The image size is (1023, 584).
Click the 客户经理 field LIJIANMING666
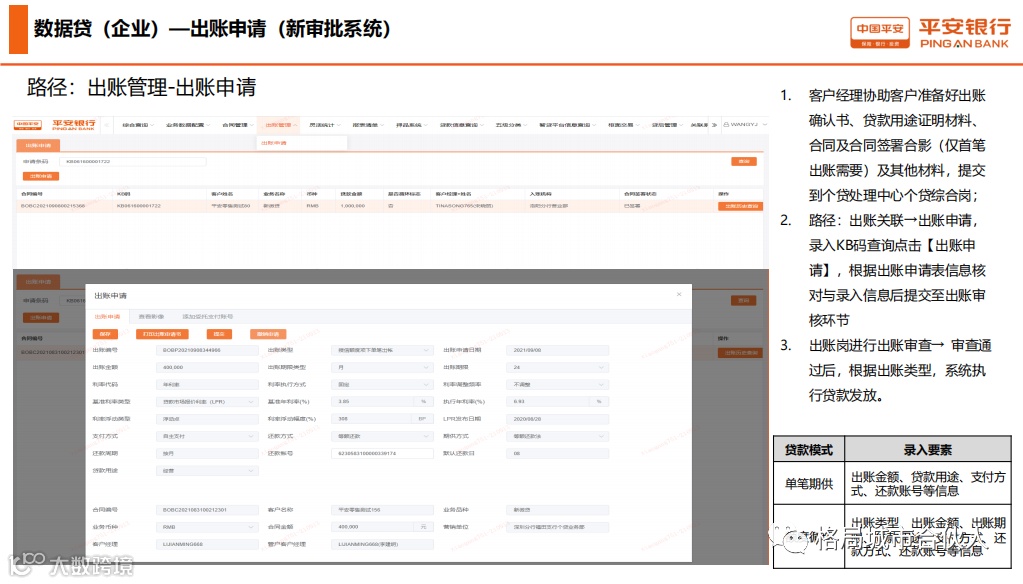click(207, 544)
